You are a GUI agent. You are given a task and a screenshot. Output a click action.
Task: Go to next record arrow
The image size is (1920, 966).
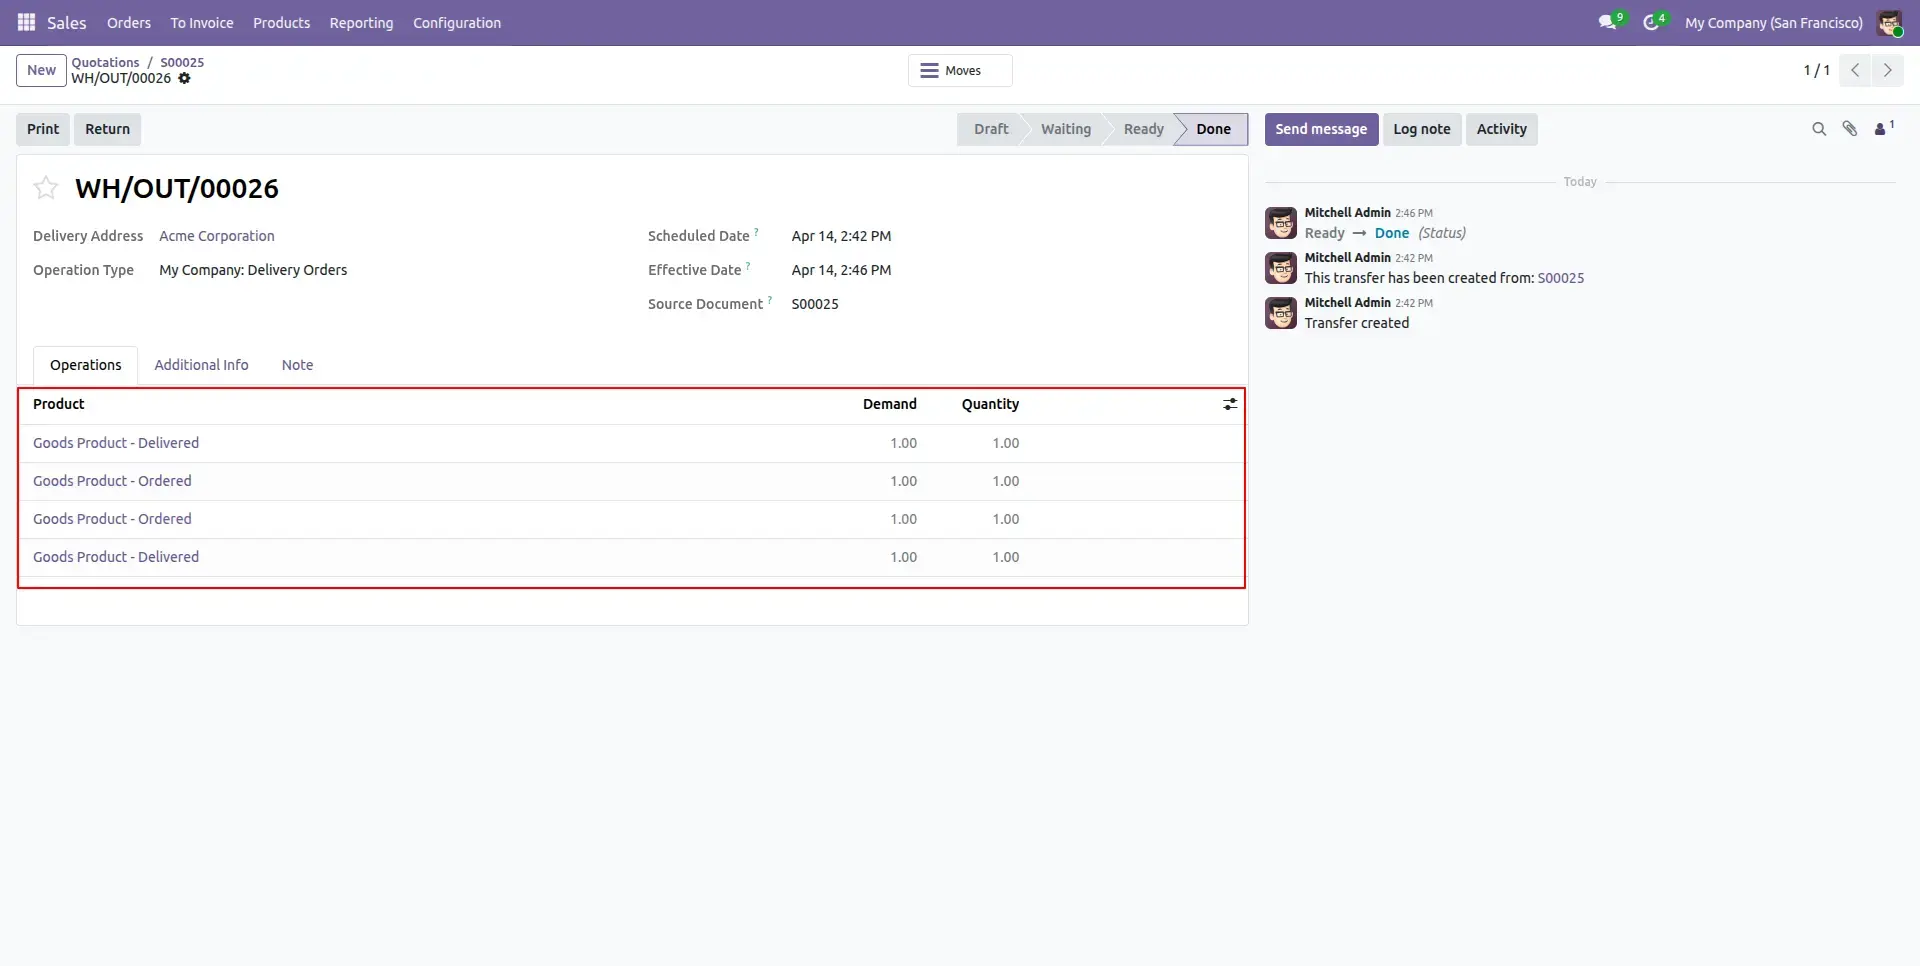1887,70
